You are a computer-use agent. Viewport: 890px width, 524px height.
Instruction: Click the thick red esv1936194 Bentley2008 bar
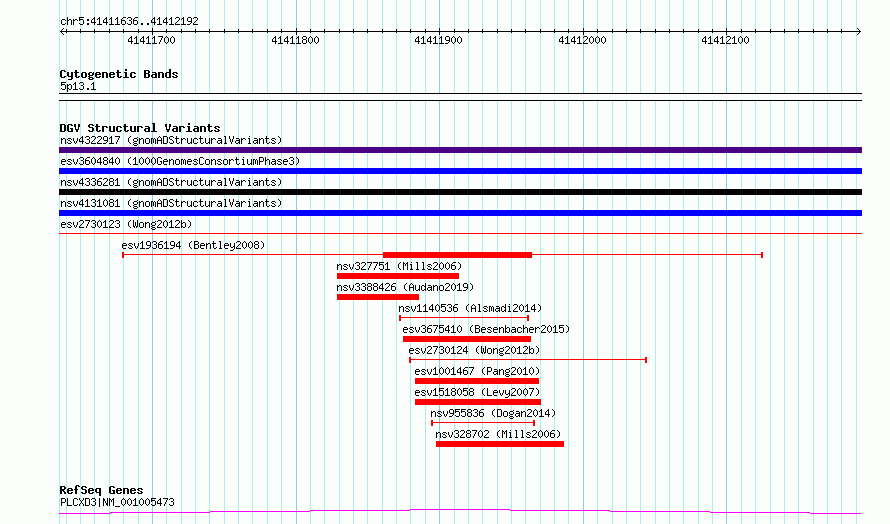coord(457,255)
